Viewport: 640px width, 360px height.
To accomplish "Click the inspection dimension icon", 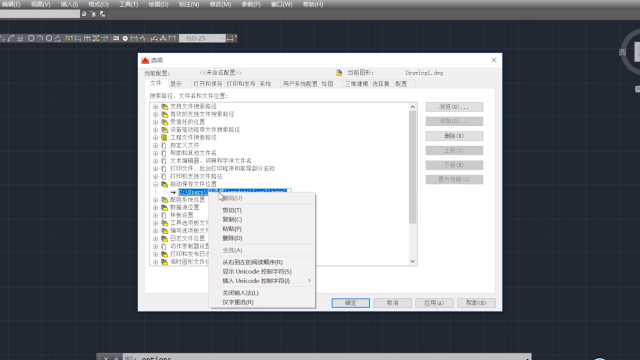I will 133,38.
